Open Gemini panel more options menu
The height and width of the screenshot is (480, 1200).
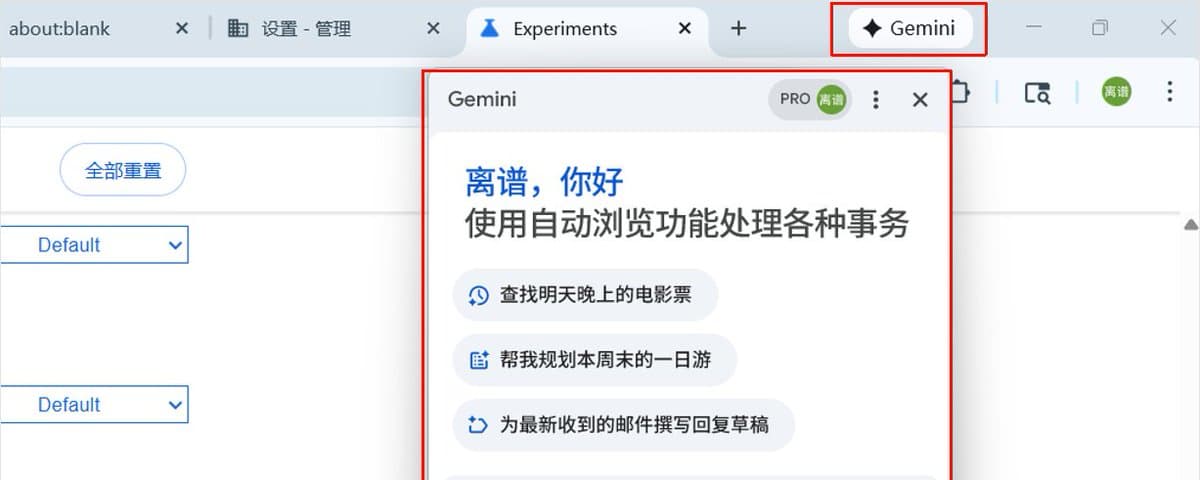point(876,99)
